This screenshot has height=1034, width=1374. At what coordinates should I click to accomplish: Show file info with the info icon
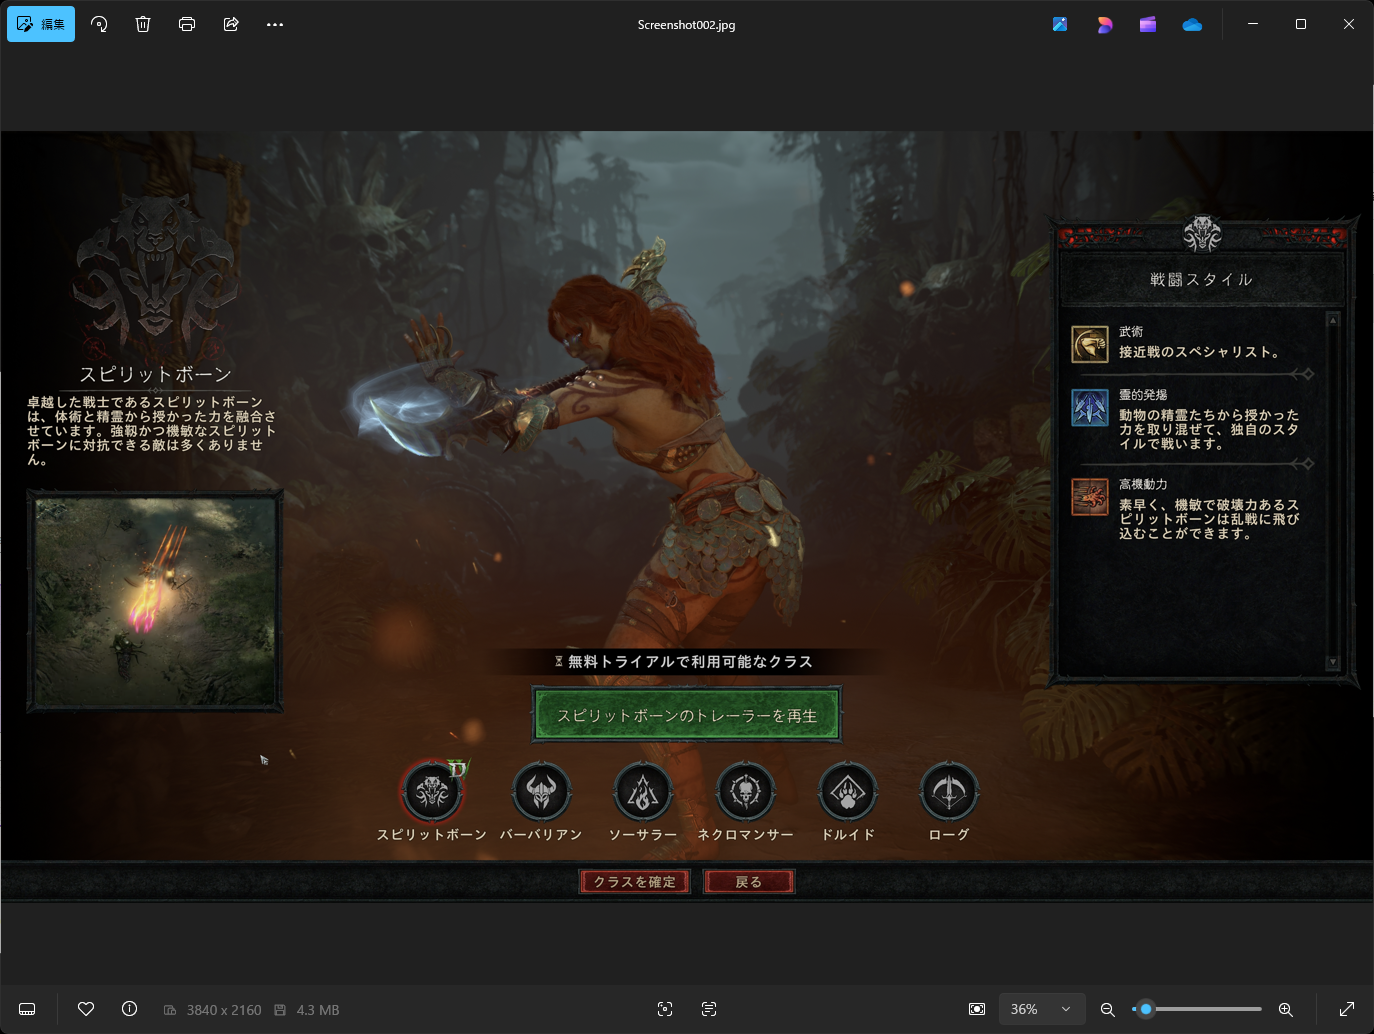point(129,1009)
